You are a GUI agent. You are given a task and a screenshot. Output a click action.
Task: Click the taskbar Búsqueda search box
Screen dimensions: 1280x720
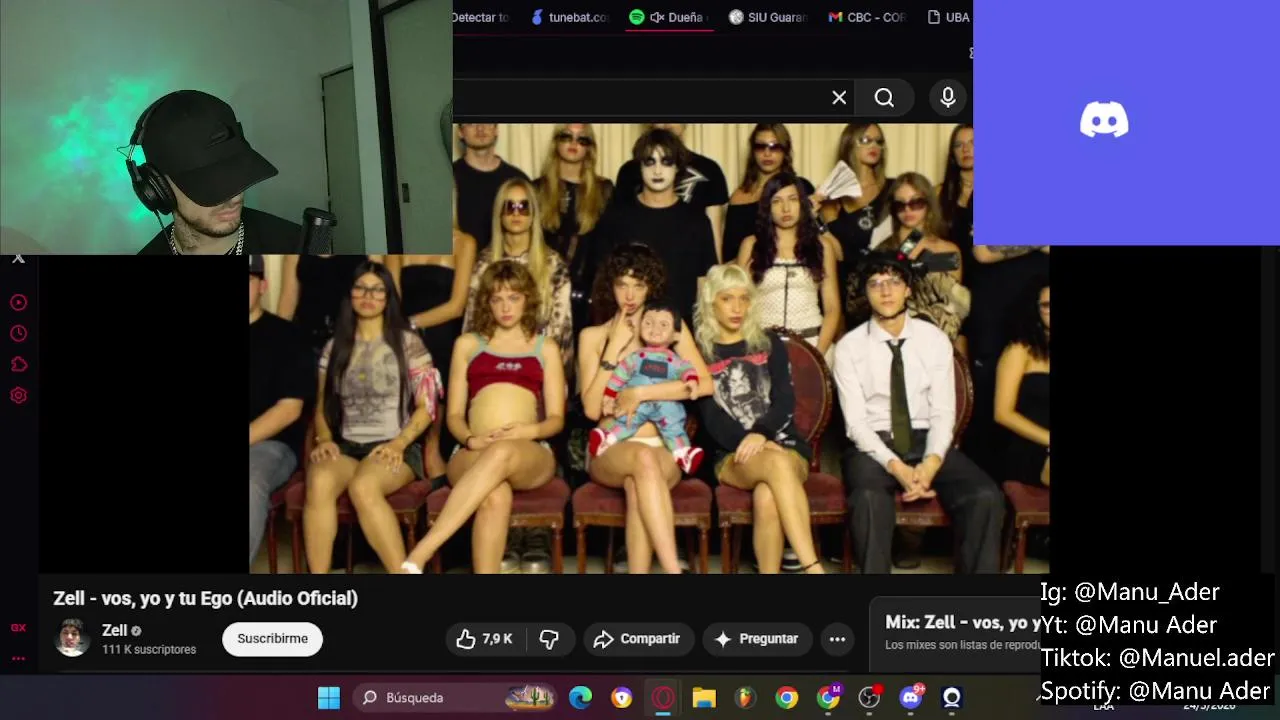click(457, 697)
